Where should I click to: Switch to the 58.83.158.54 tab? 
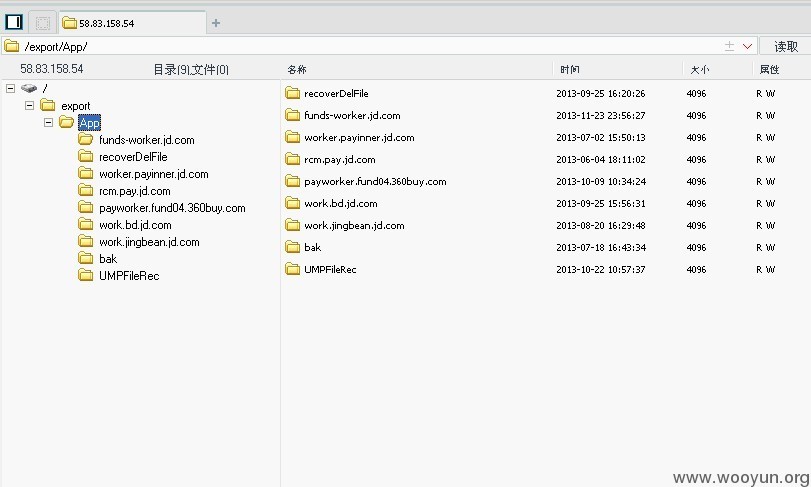click(132, 23)
